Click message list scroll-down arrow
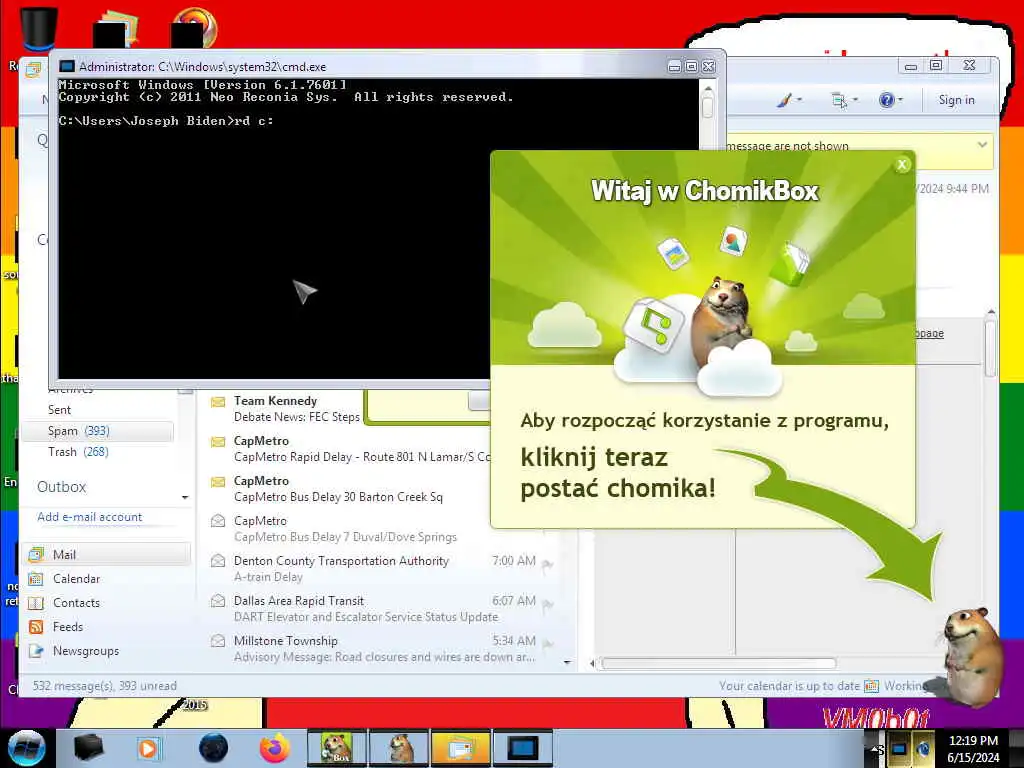This screenshot has height=768, width=1024. (567, 663)
